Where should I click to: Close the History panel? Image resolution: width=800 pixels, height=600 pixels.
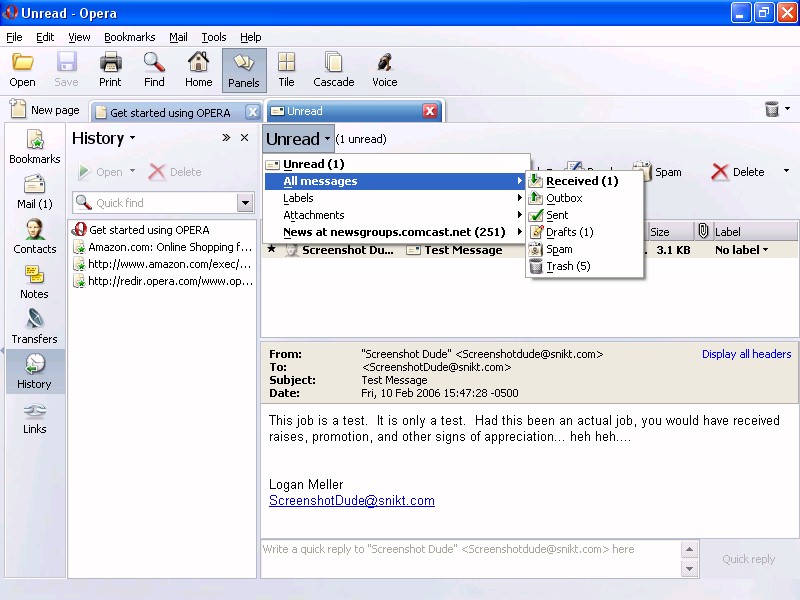(245, 138)
